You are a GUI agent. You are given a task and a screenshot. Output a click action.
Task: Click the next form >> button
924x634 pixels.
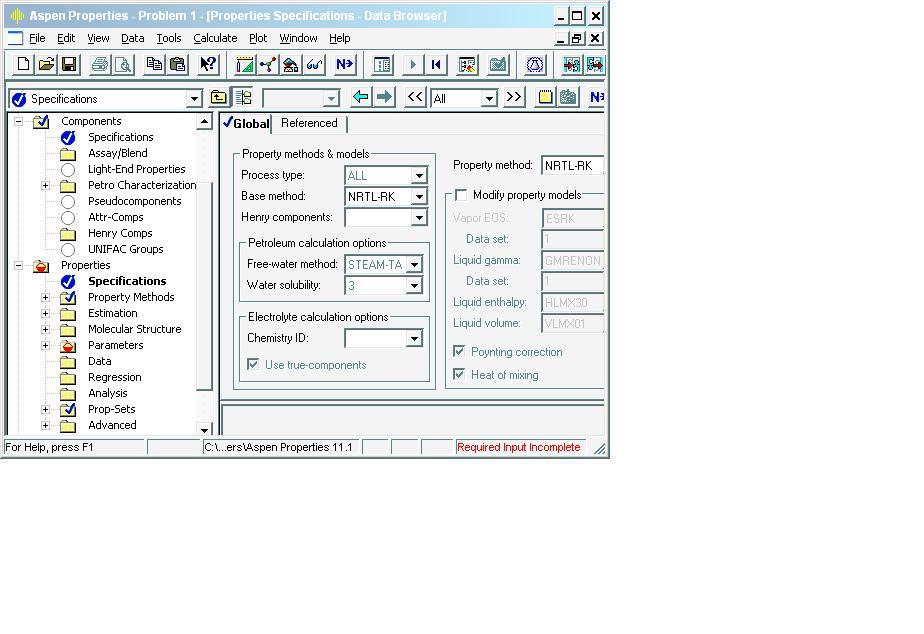click(514, 97)
